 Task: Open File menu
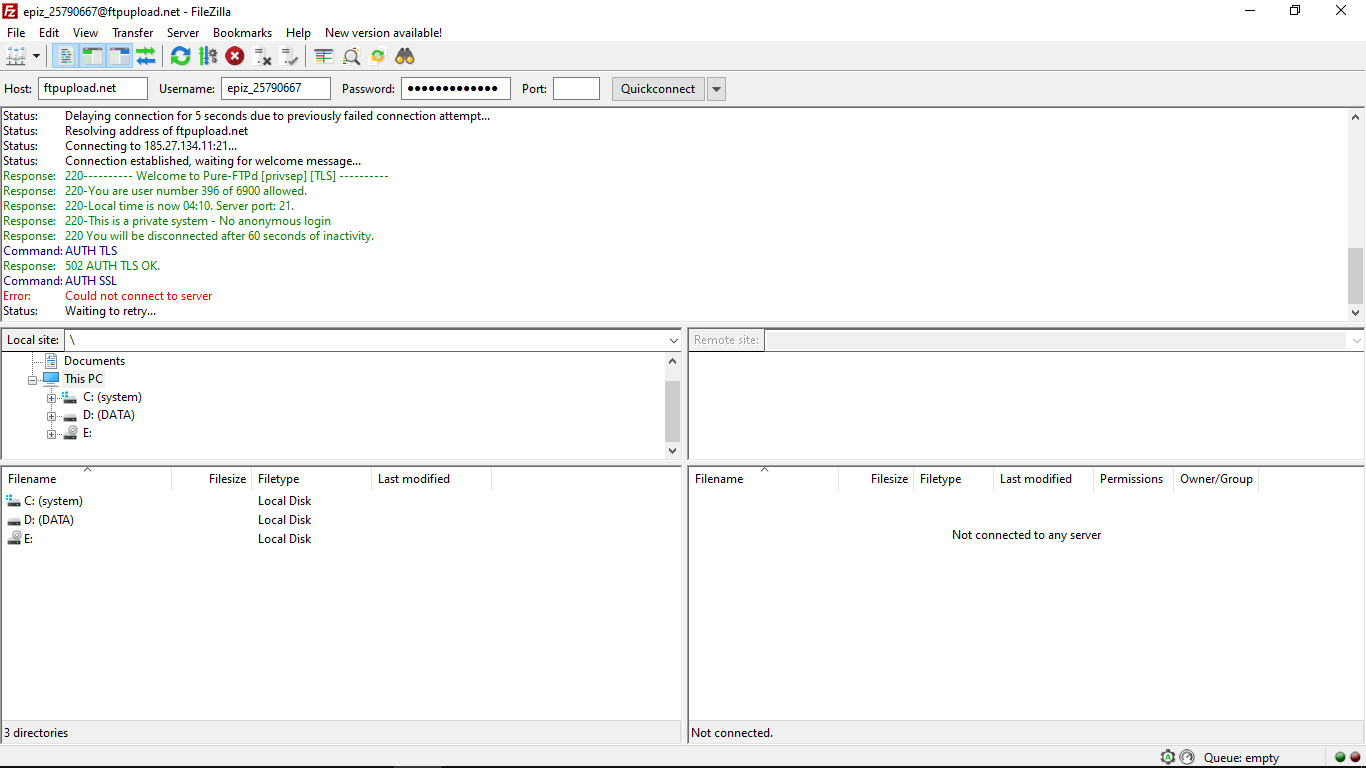(x=16, y=33)
